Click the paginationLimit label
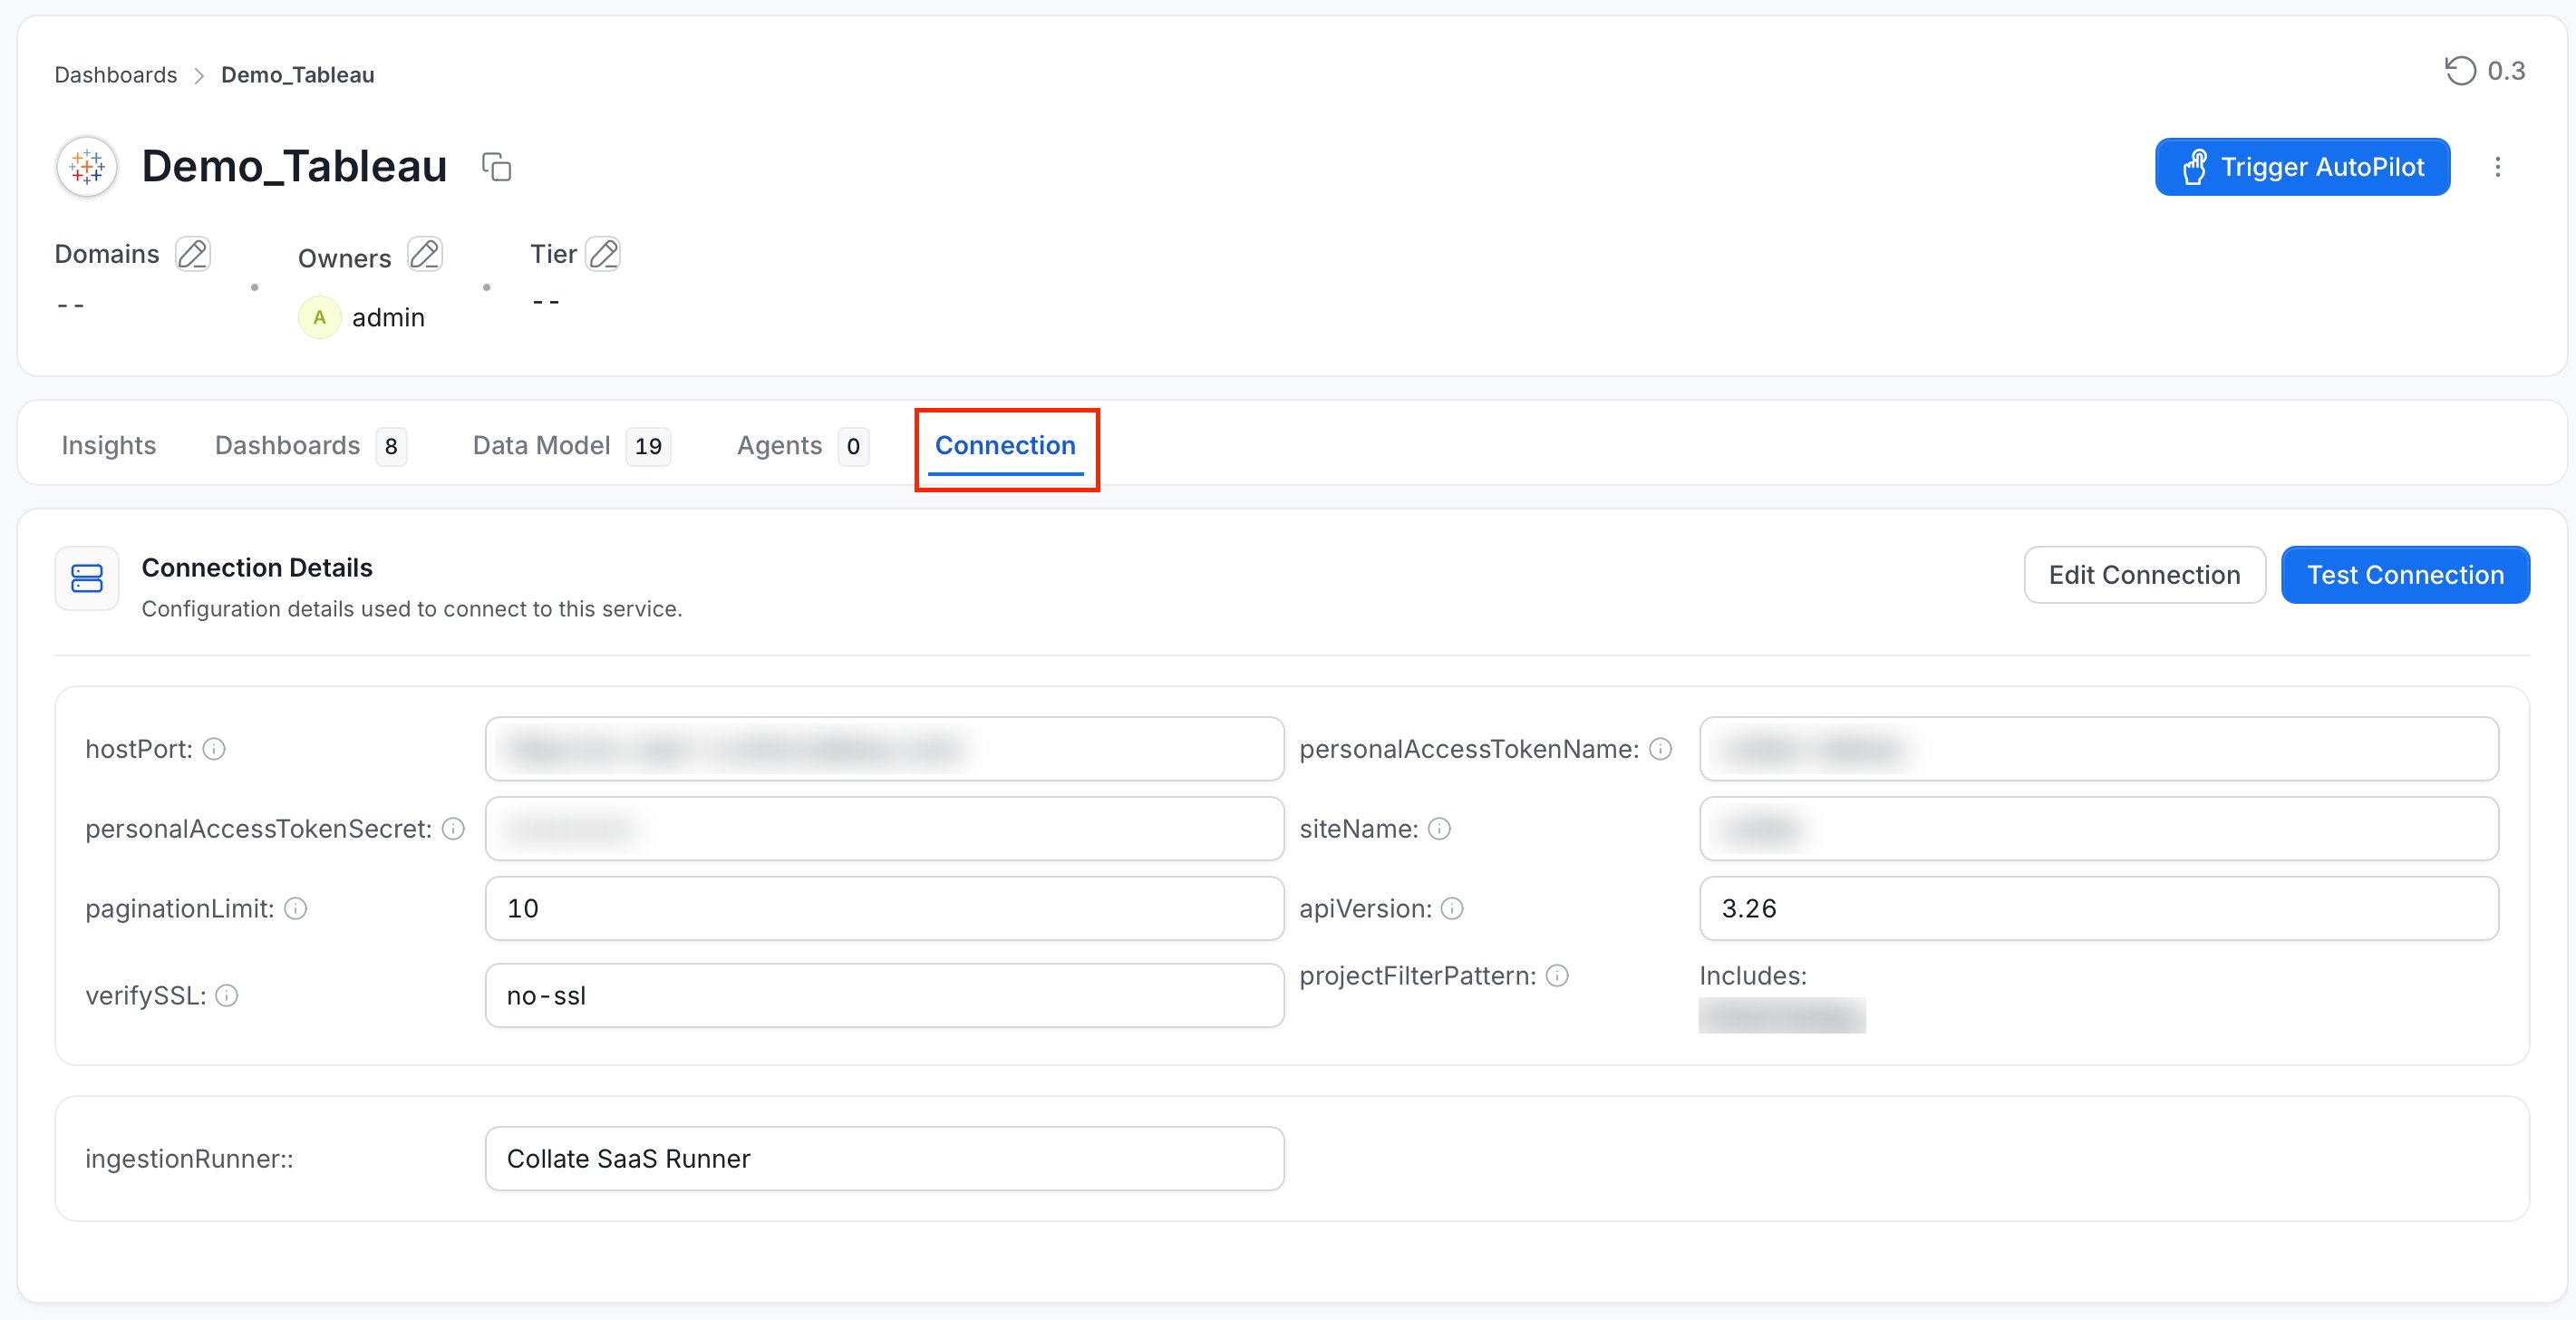Image resolution: width=2576 pixels, height=1320 pixels. point(180,909)
